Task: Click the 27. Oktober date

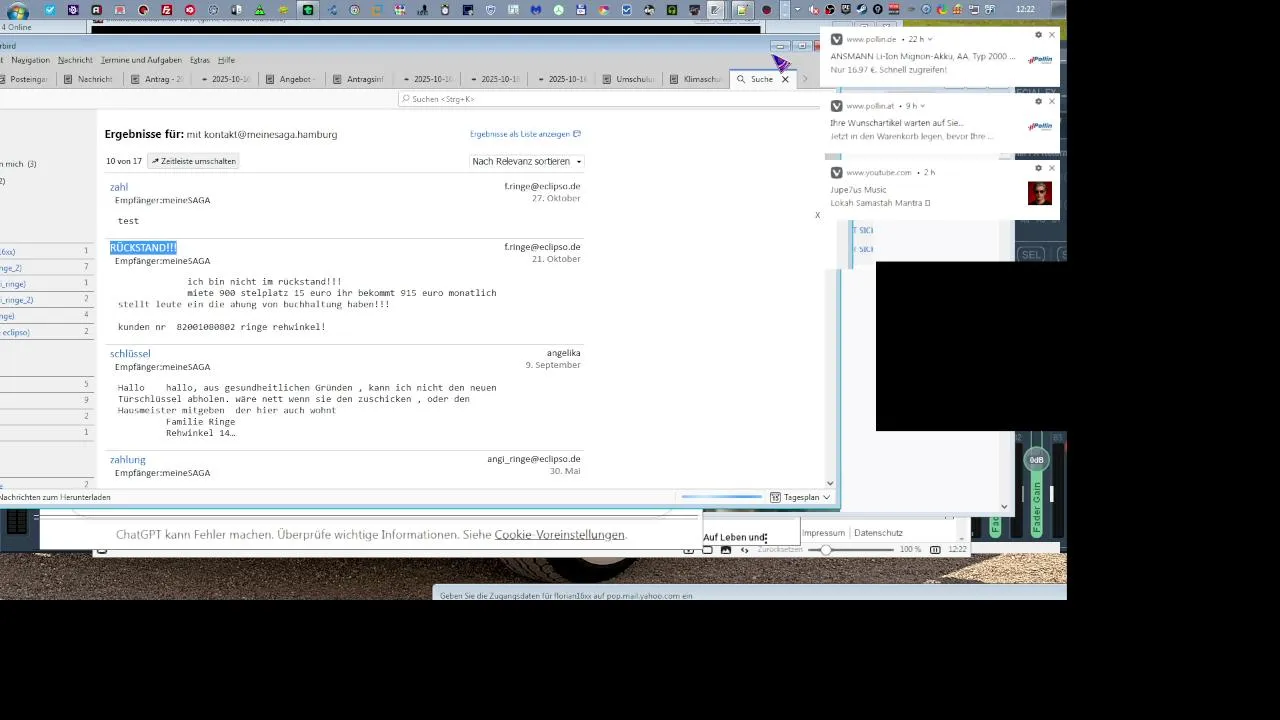Action: pyautogui.click(x=556, y=198)
